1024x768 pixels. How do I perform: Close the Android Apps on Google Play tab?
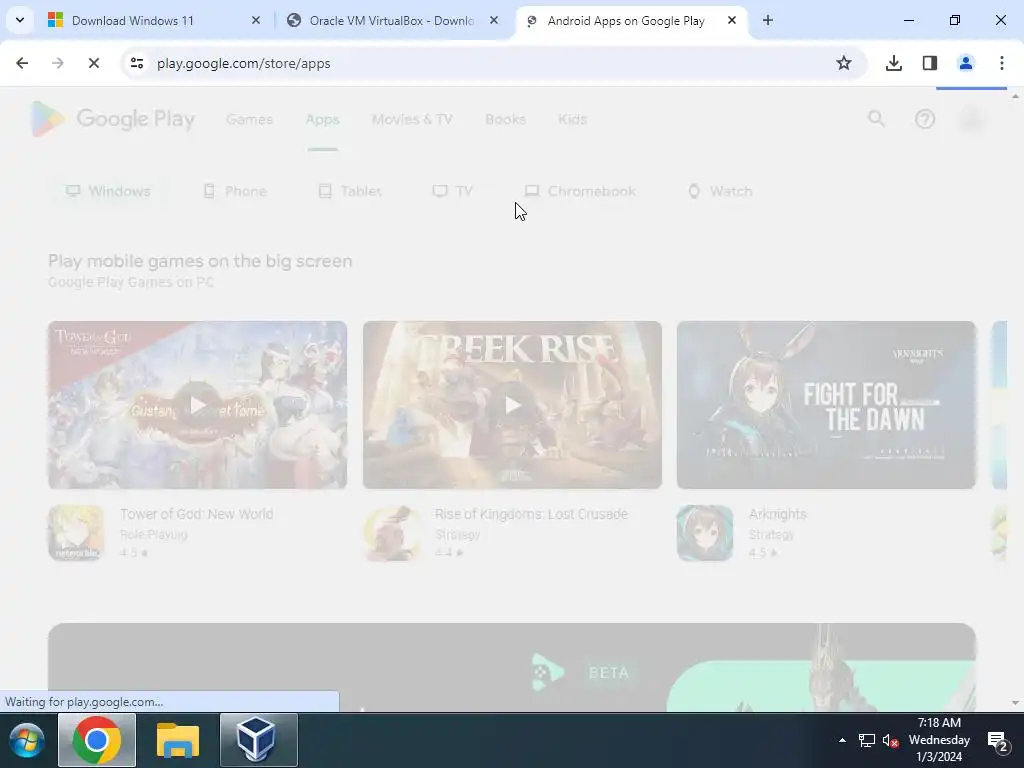[732, 21]
